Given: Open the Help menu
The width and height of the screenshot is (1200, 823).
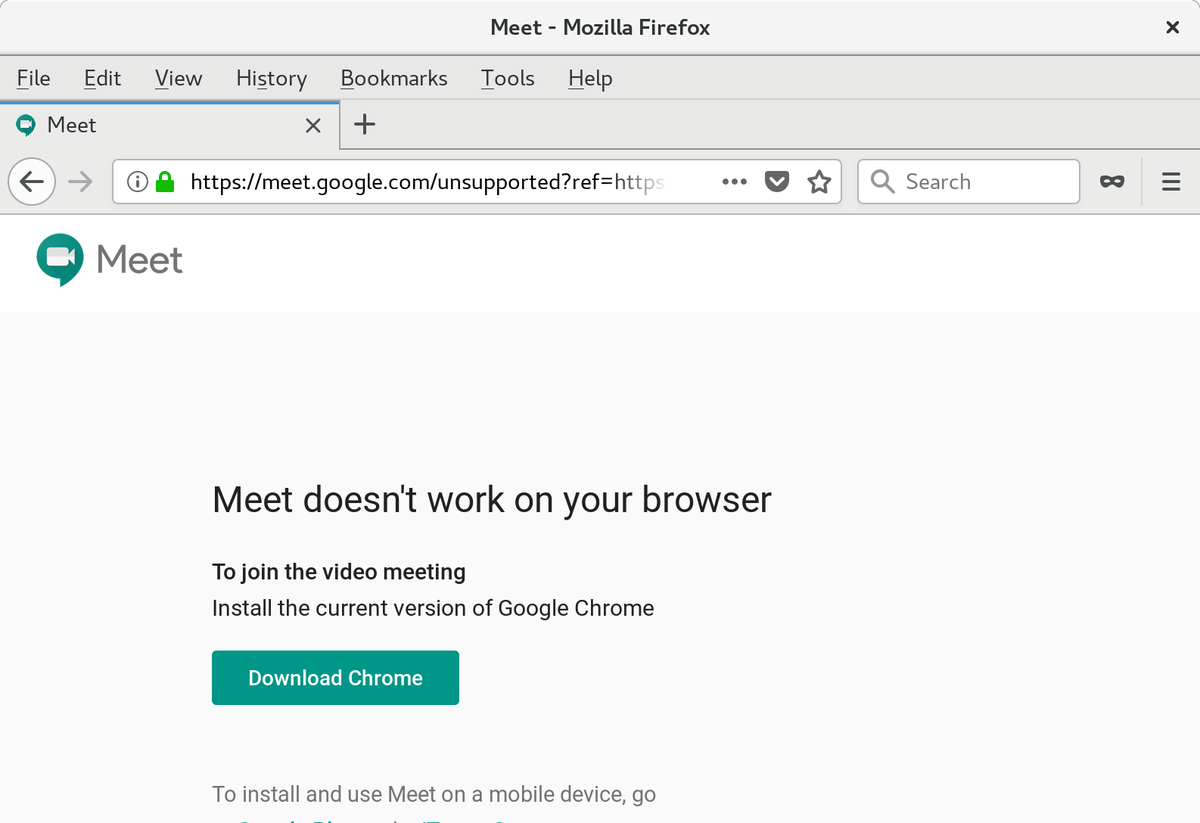Looking at the screenshot, I should click(x=590, y=78).
